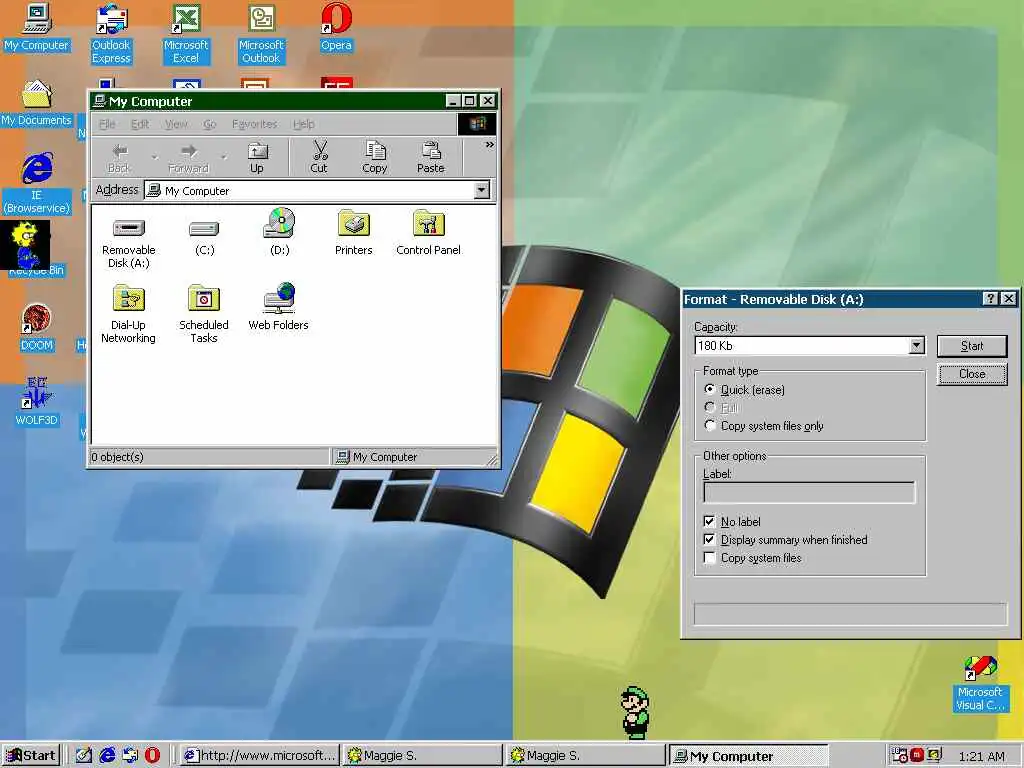
Task: Click the Forward arrow toolbar button
Action: 188,158
